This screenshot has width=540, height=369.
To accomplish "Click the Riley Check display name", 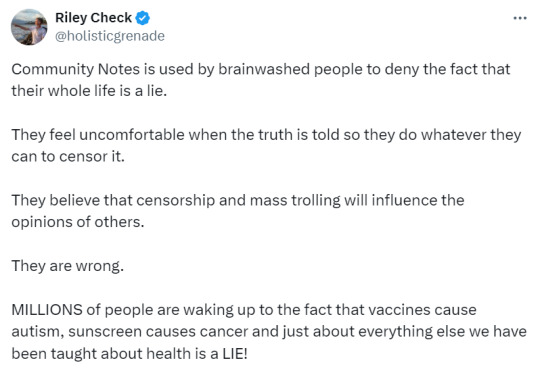I will pos(93,18).
